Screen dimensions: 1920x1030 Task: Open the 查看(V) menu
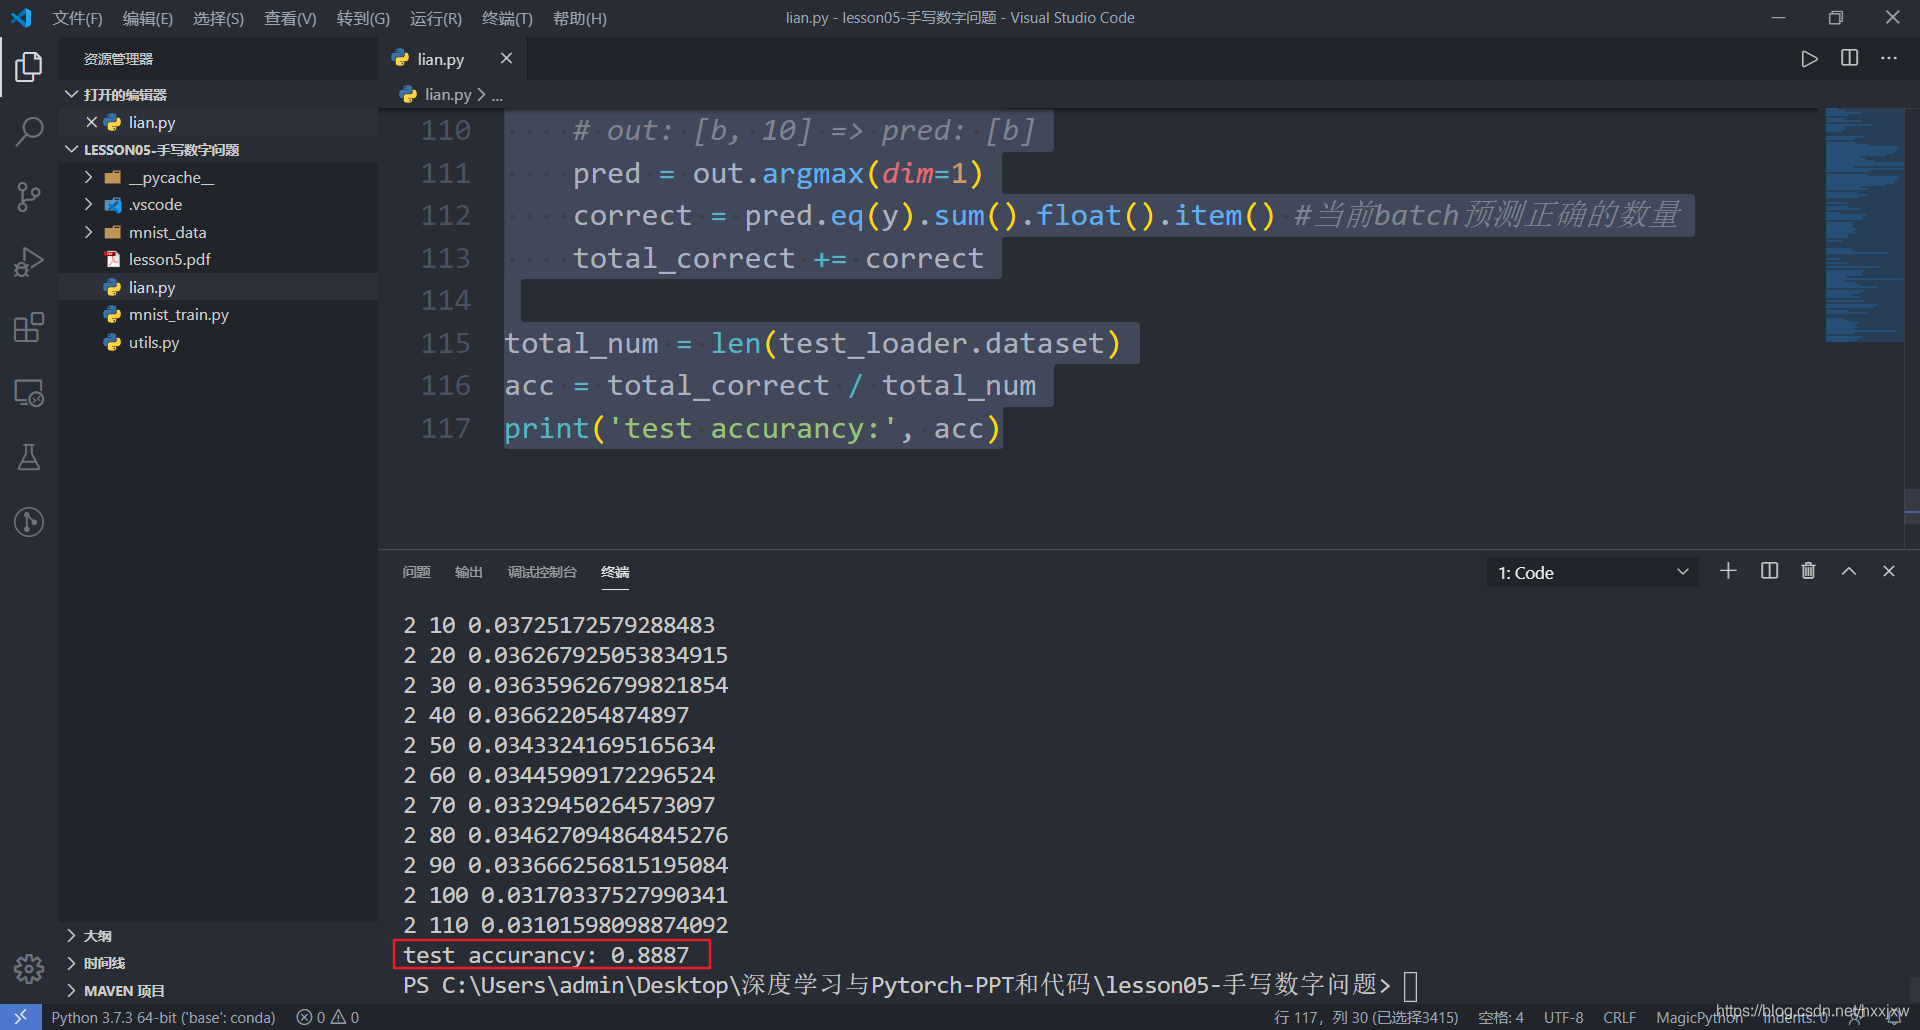[x=290, y=18]
